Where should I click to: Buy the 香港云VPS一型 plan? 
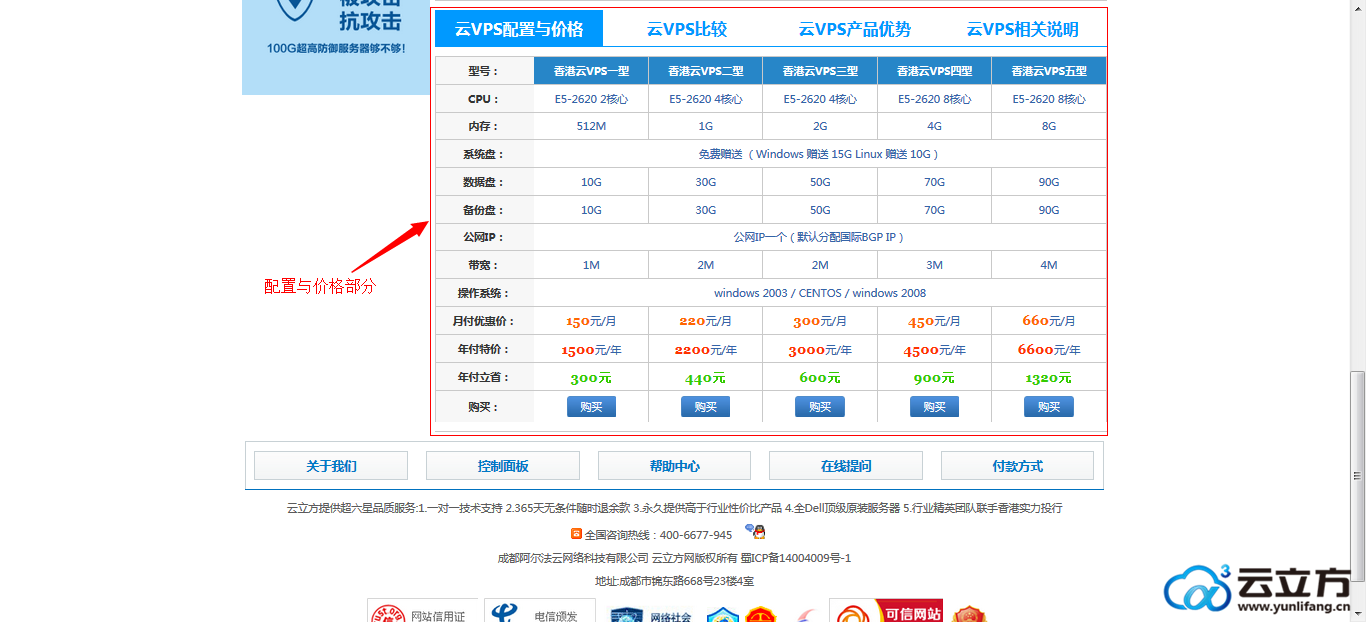(x=591, y=407)
